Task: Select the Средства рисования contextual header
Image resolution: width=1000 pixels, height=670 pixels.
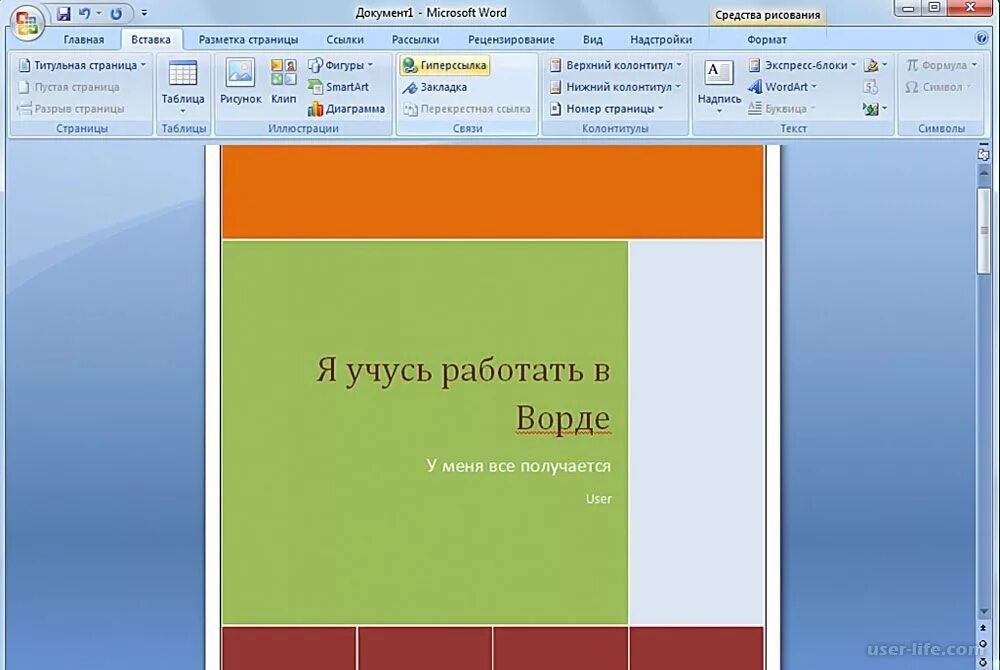Action: pos(767,15)
